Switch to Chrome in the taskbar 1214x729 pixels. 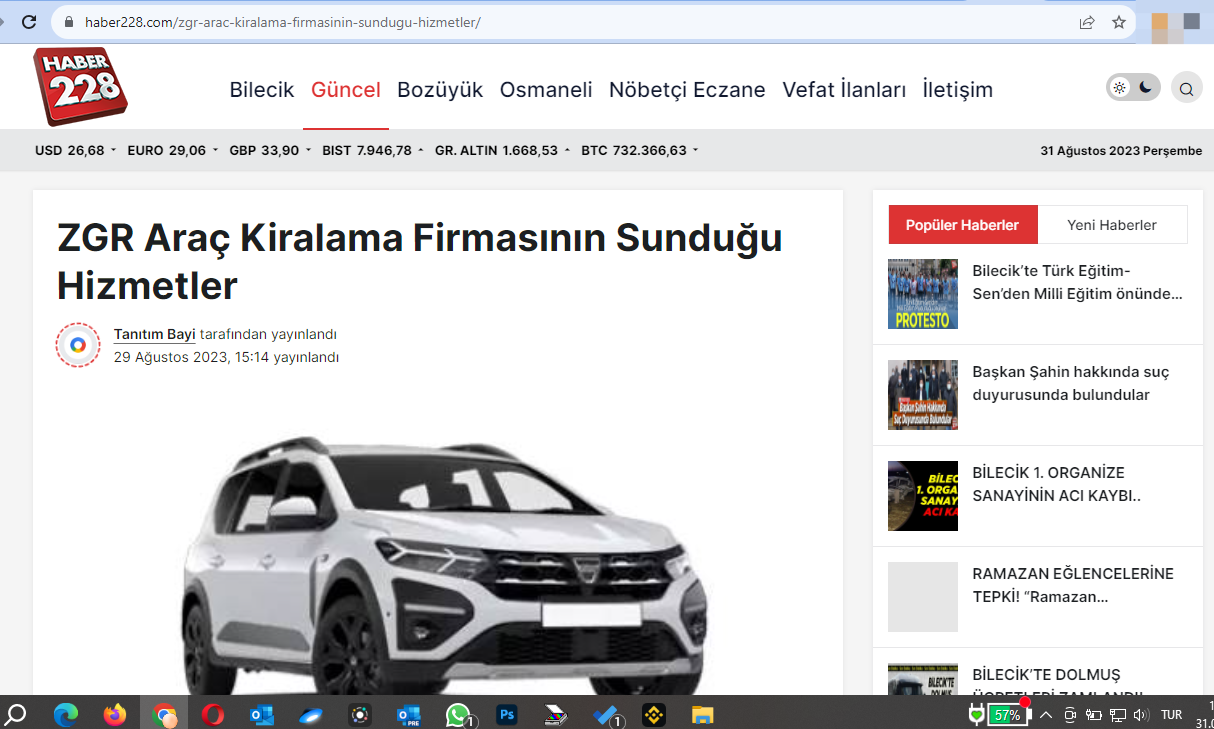164,715
